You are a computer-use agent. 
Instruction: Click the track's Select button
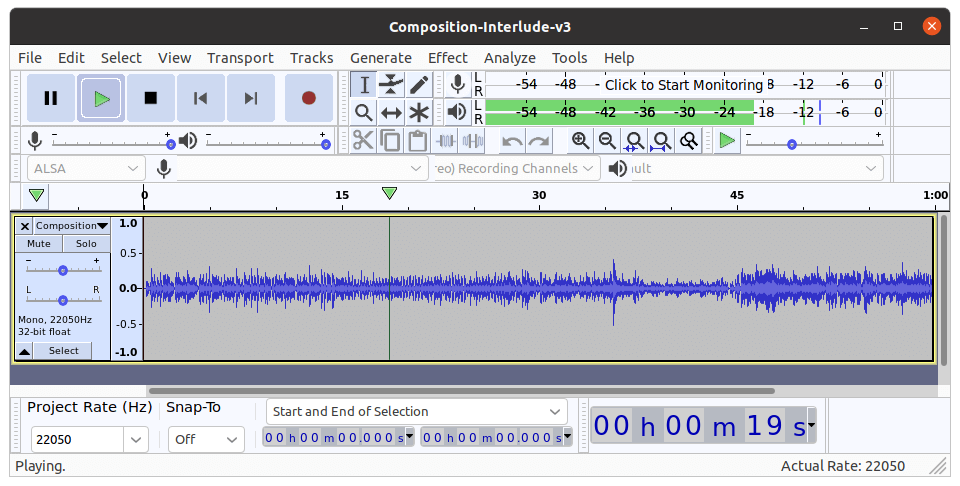(x=63, y=351)
